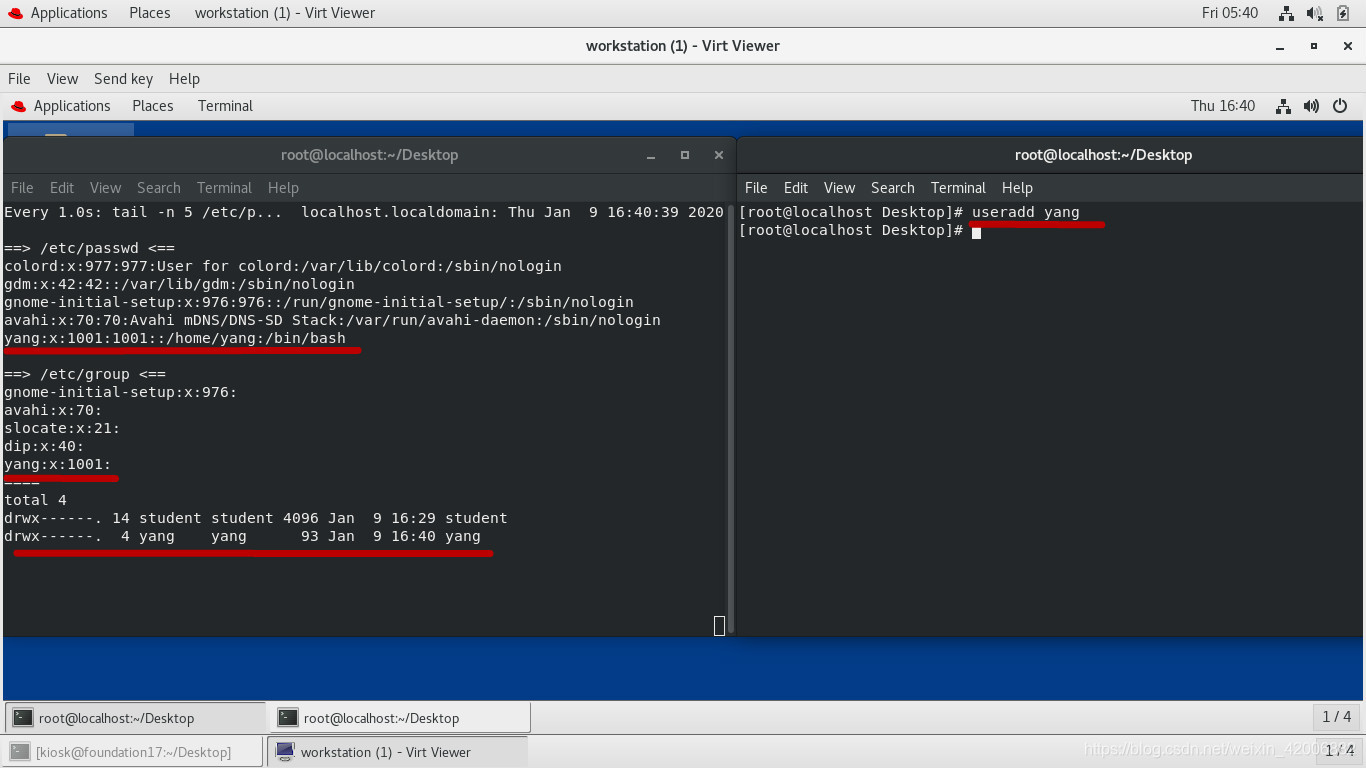
Task: Open the Help menu in the right terminal
Action: pos(1017,188)
